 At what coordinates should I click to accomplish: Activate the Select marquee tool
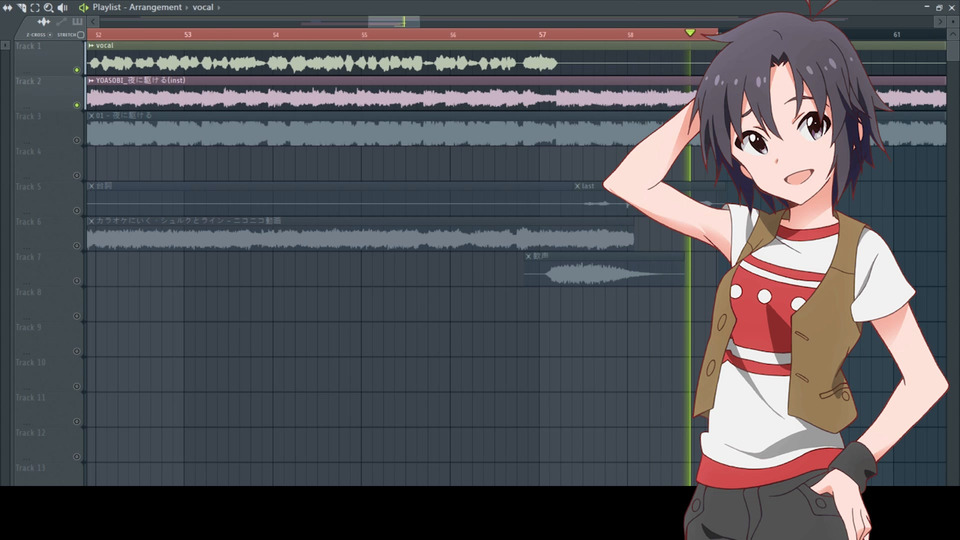35,7
